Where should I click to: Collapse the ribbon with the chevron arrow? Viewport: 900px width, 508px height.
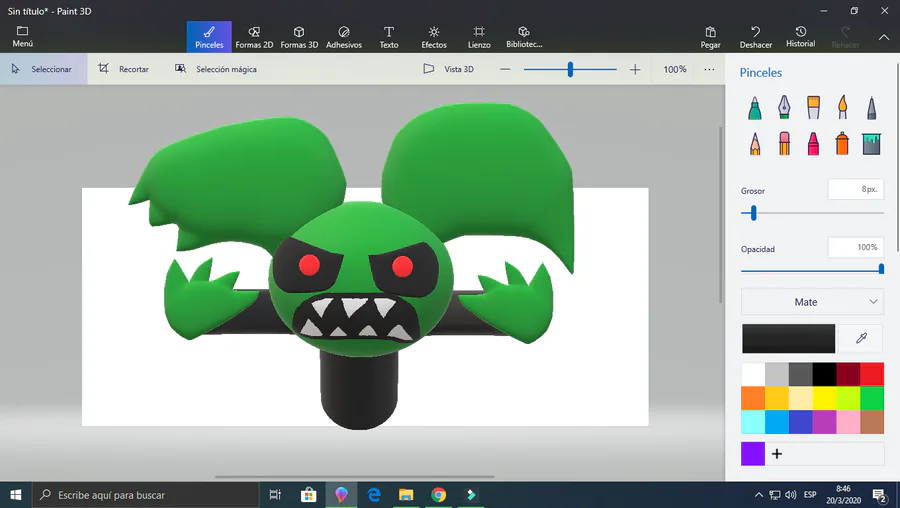point(884,37)
